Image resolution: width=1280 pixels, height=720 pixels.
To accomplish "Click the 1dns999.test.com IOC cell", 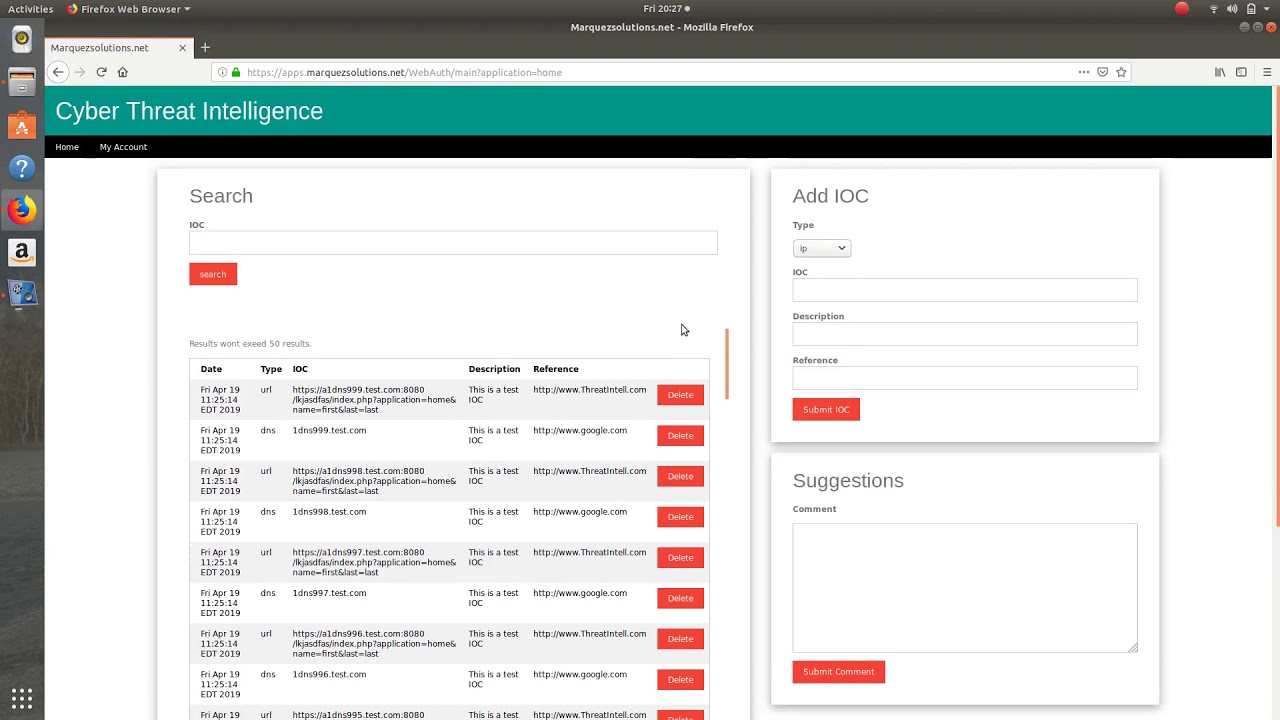I will pyautogui.click(x=329, y=431).
